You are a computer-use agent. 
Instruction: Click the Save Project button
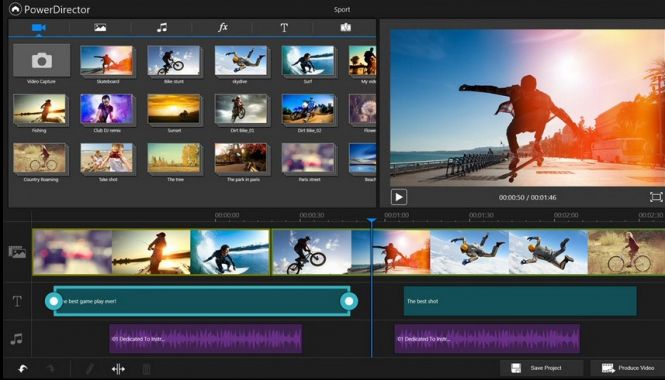[x=541, y=368]
